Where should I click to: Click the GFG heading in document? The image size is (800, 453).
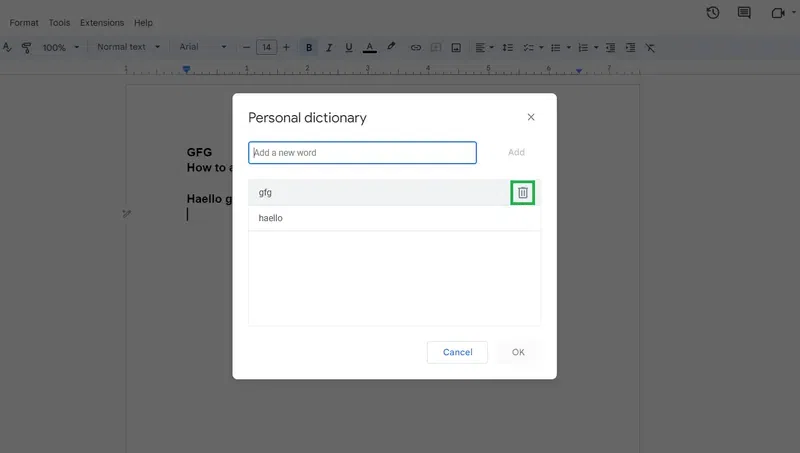(199, 152)
